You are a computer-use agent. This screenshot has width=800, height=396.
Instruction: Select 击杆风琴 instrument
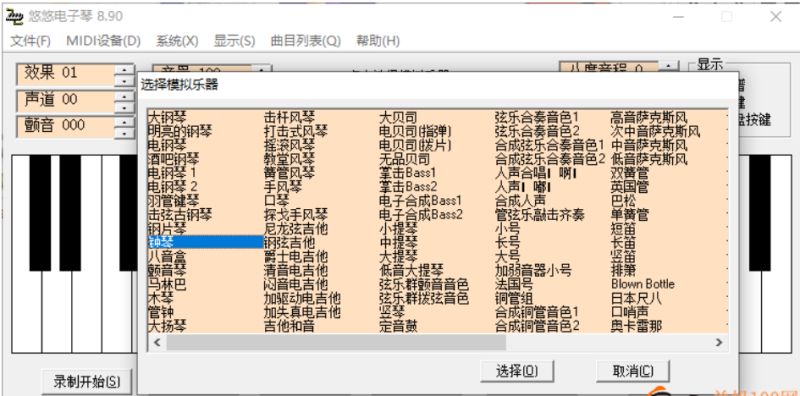tap(289, 117)
